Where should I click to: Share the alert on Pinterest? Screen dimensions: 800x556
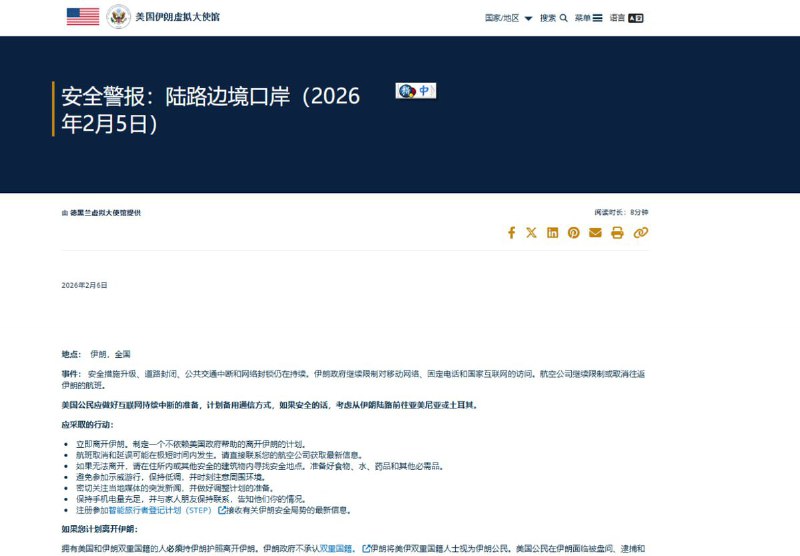(x=573, y=233)
